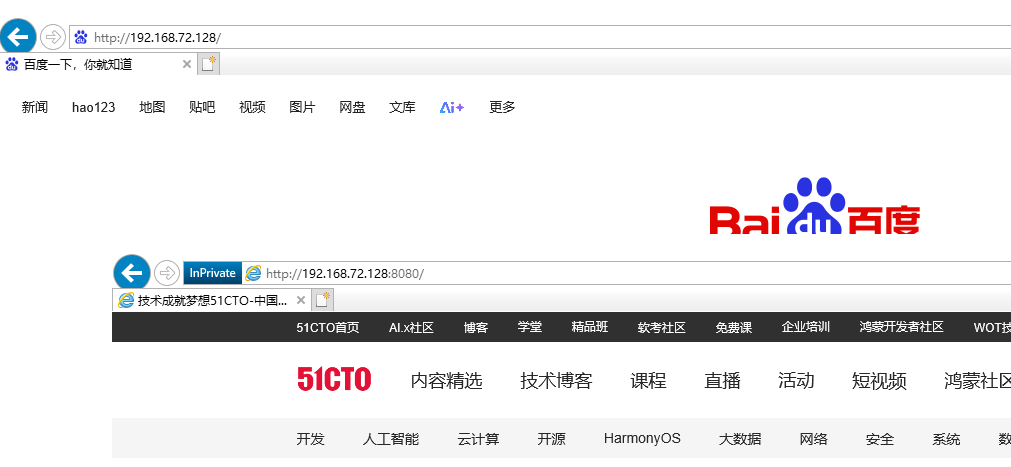Expand the 更多 menu on Baidu
Image resolution: width=1011 pixels, height=467 pixels.
[x=502, y=108]
